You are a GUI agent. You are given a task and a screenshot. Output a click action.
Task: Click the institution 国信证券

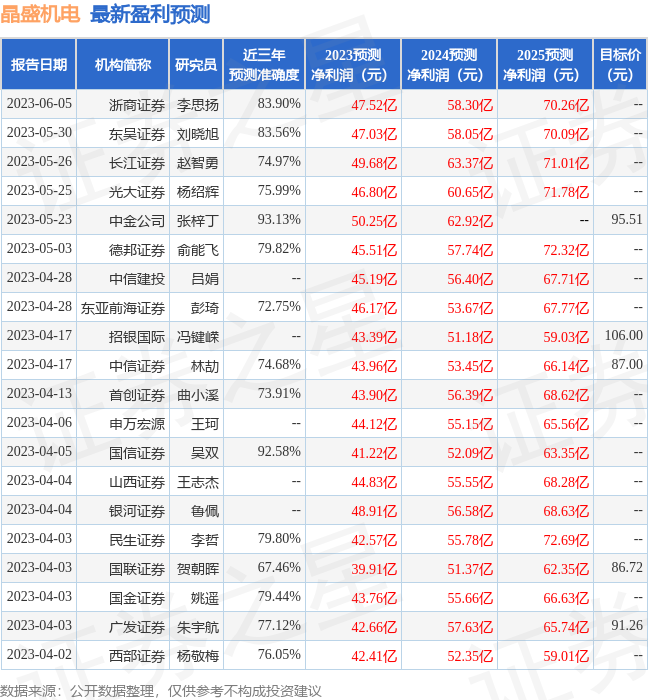tap(137, 454)
